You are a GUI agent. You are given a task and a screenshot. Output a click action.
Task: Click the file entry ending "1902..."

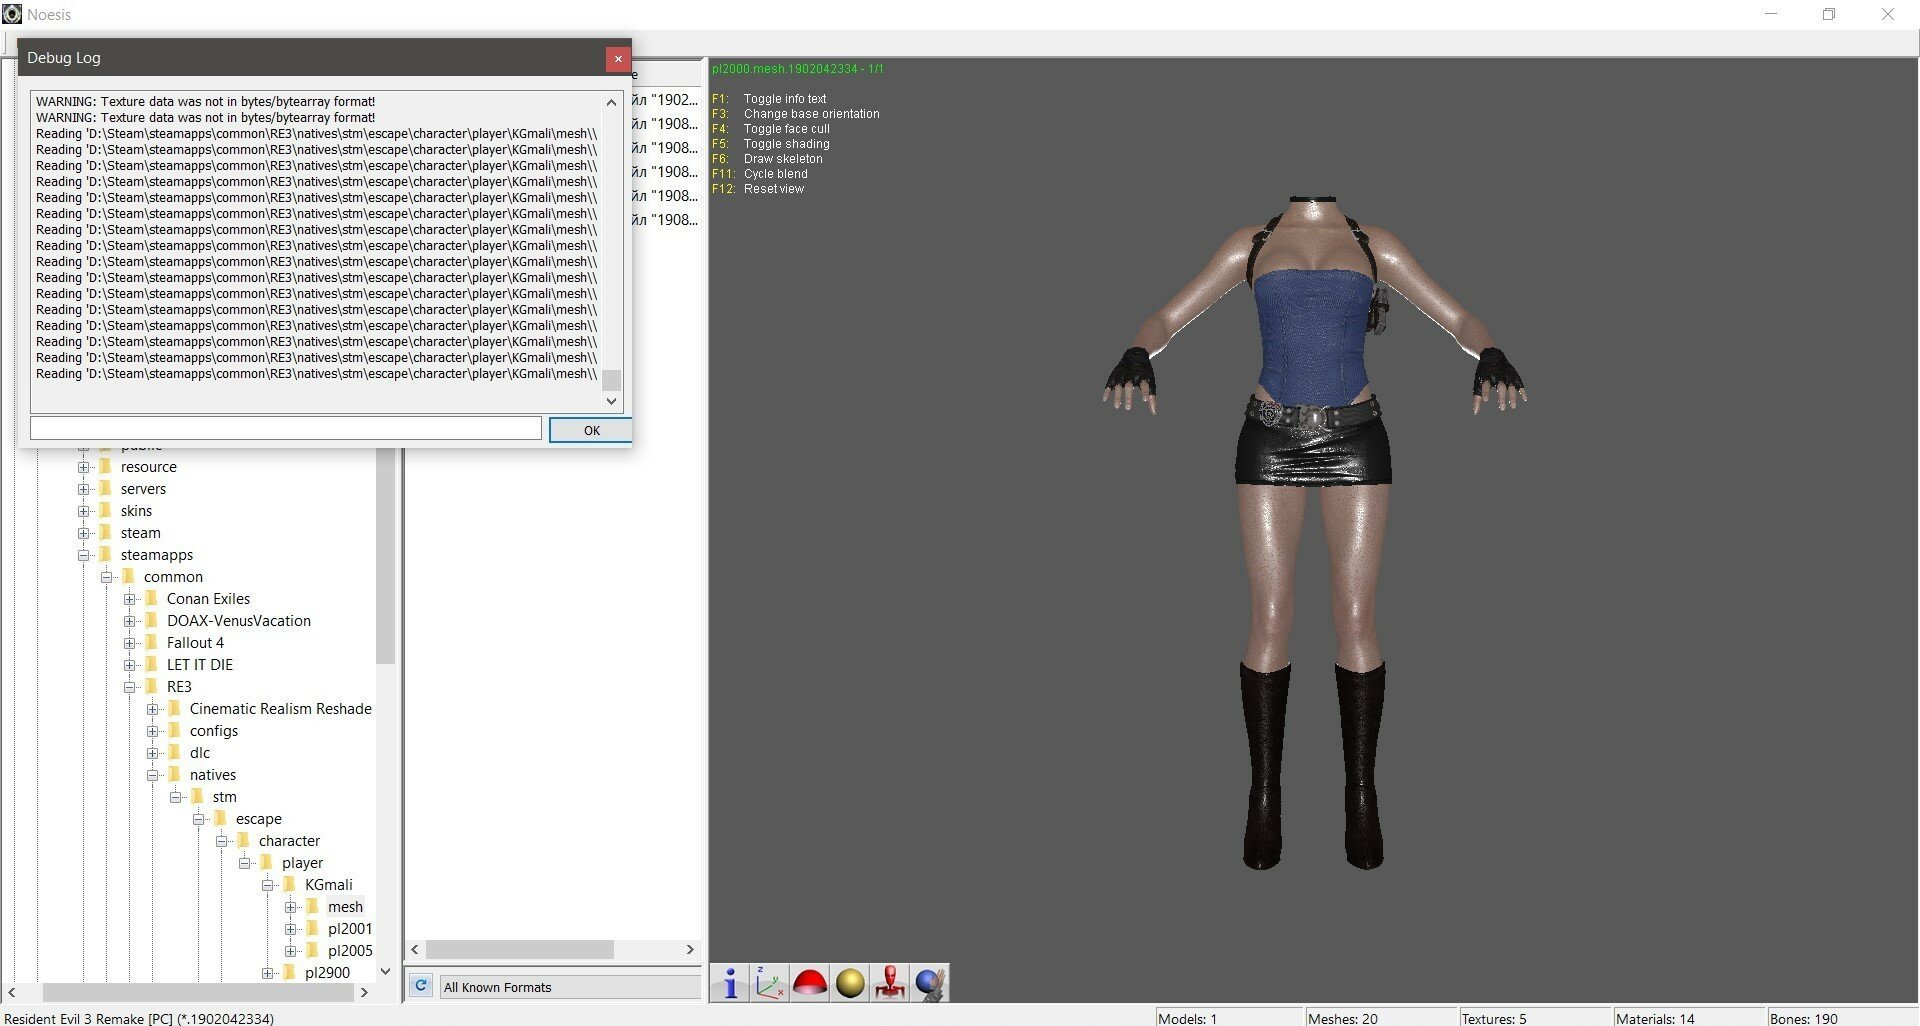pyautogui.click(x=666, y=100)
